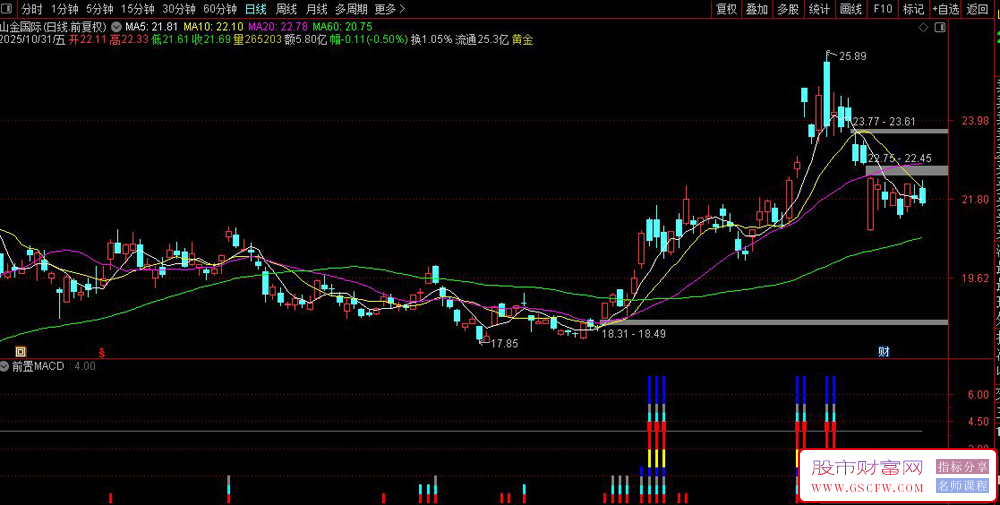1000x505 pixels.
Task: Open the 画线 drawing tools
Action: pos(851,9)
